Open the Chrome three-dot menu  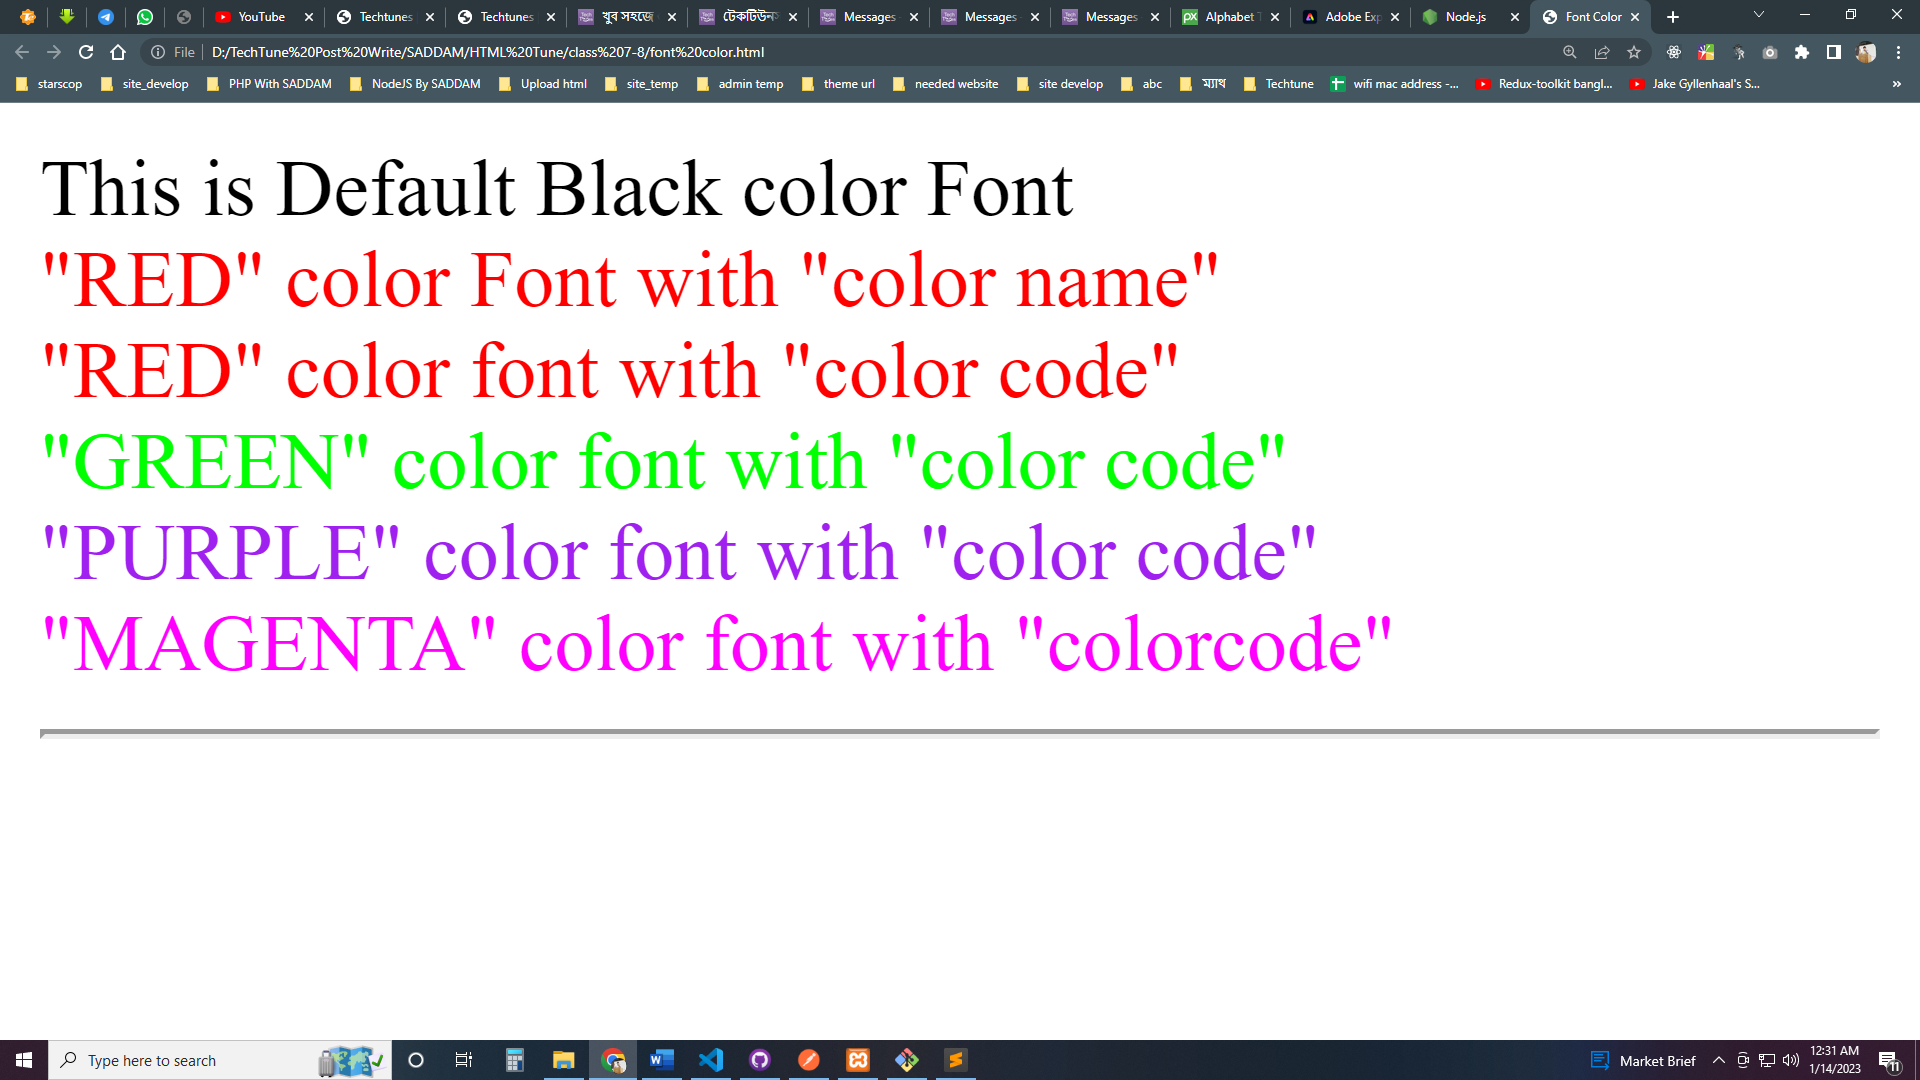point(1898,52)
